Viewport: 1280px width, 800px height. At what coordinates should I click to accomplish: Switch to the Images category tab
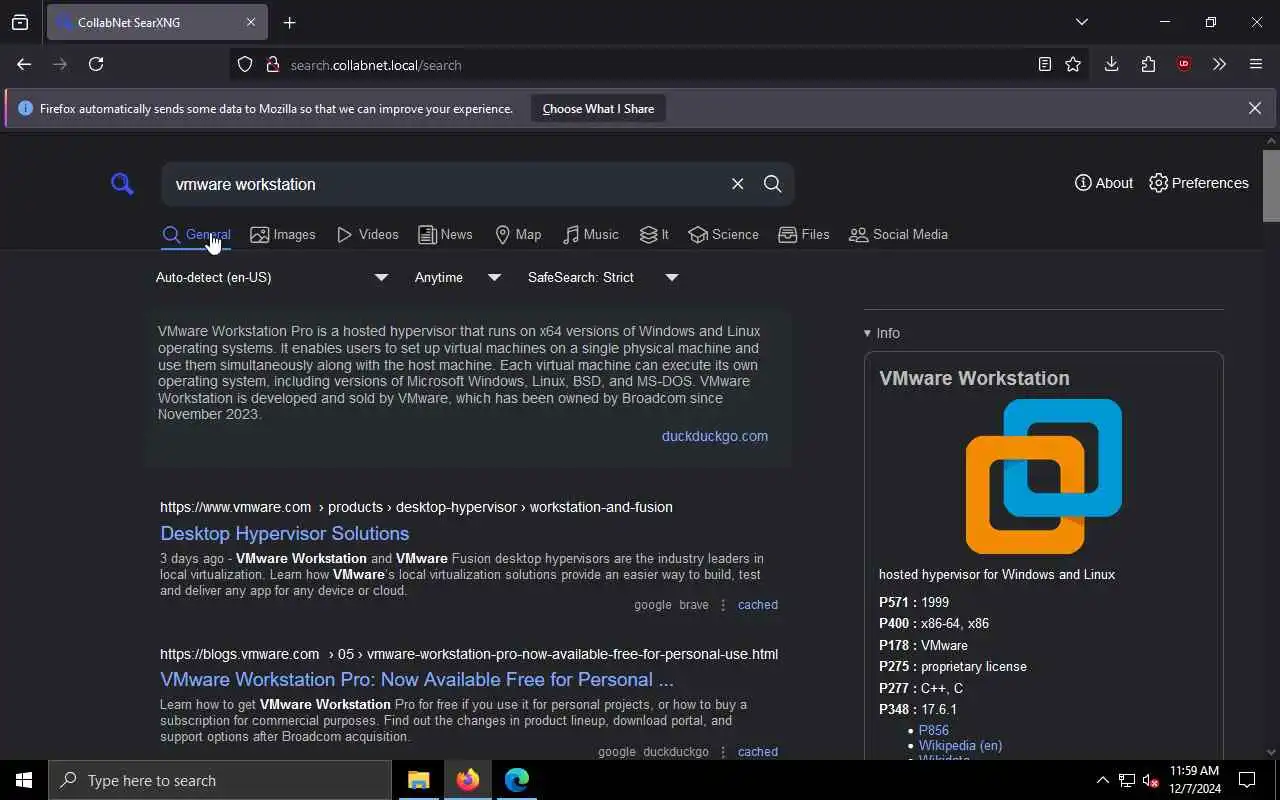(283, 235)
